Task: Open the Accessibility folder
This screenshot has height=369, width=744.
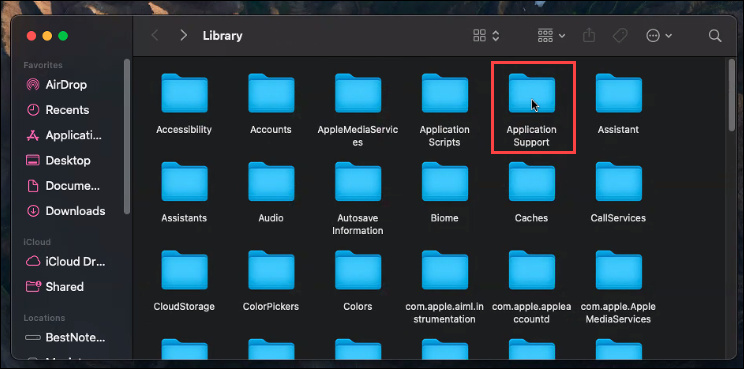Action: coord(184,94)
